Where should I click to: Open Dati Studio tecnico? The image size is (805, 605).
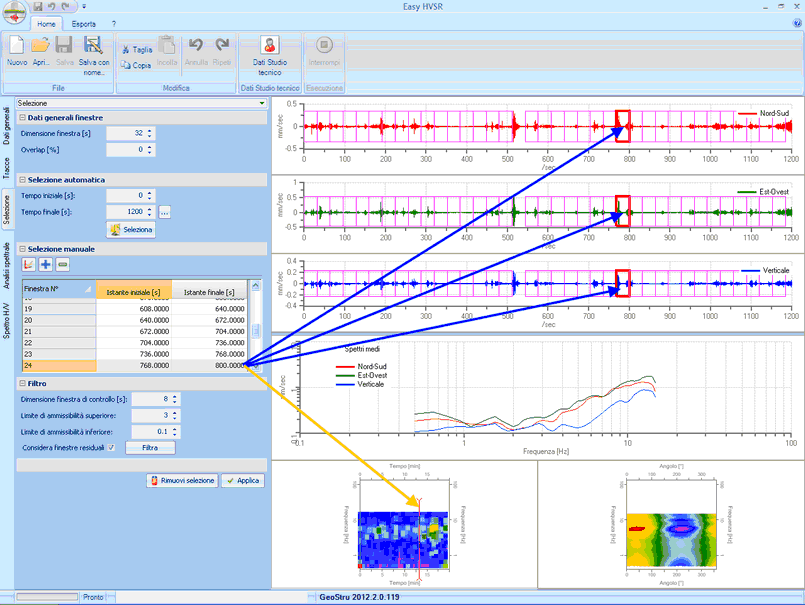270,55
